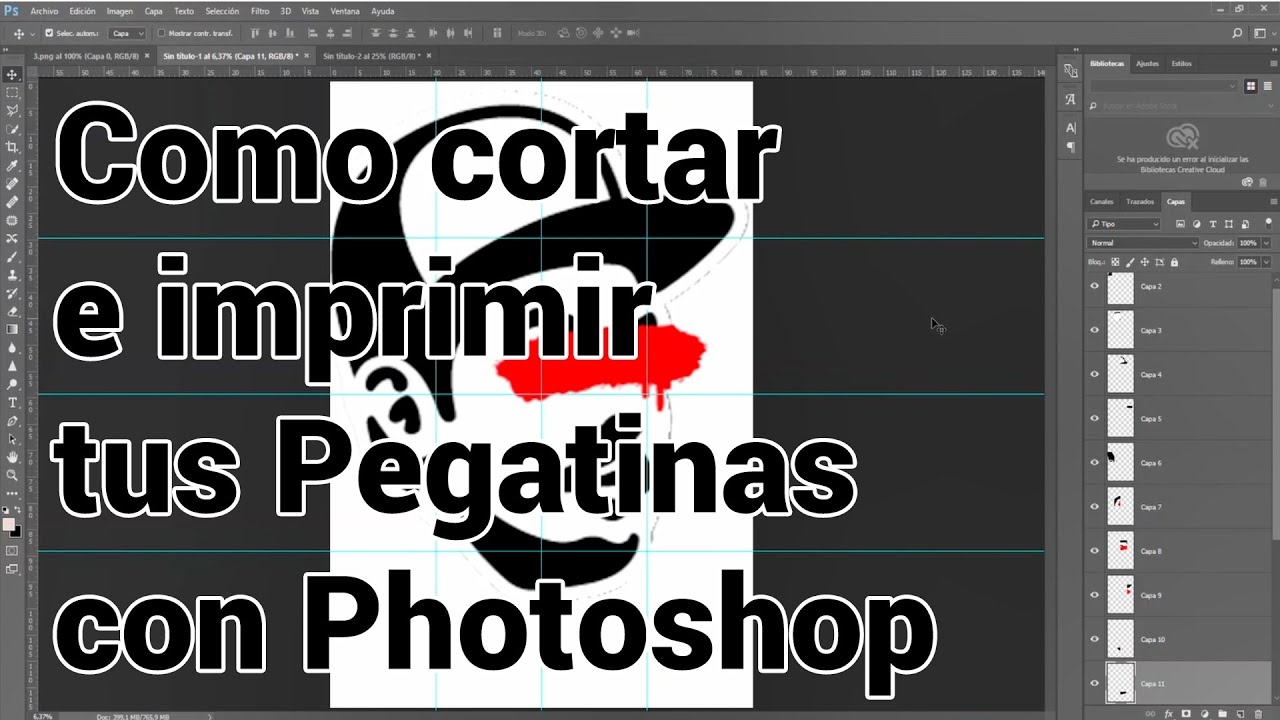This screenshot has width=1280, height=720.
Task: Select the Eyedropper tool
Action: (12, 165)
